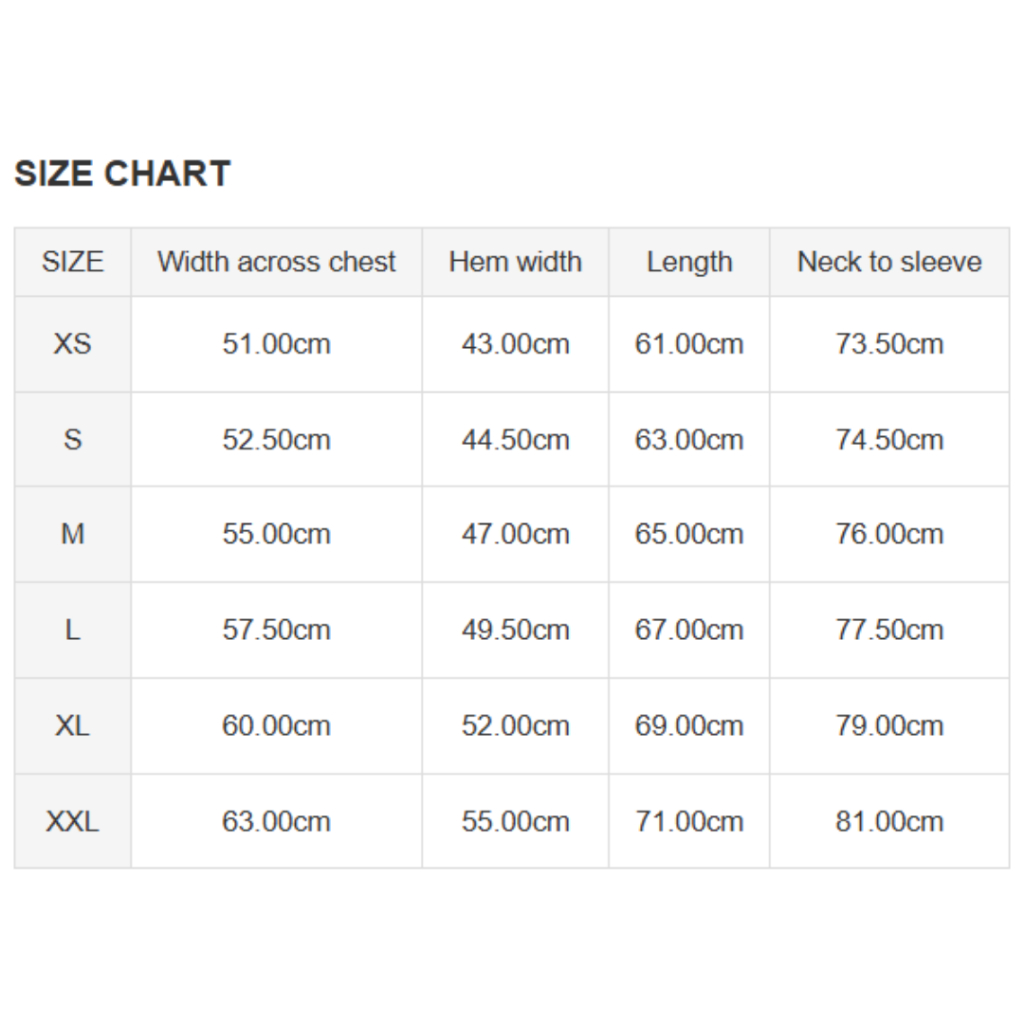This screenshot has width=1024, height=1024.
Task: Select the 44.50cm hem width cell
Action: 515,440
